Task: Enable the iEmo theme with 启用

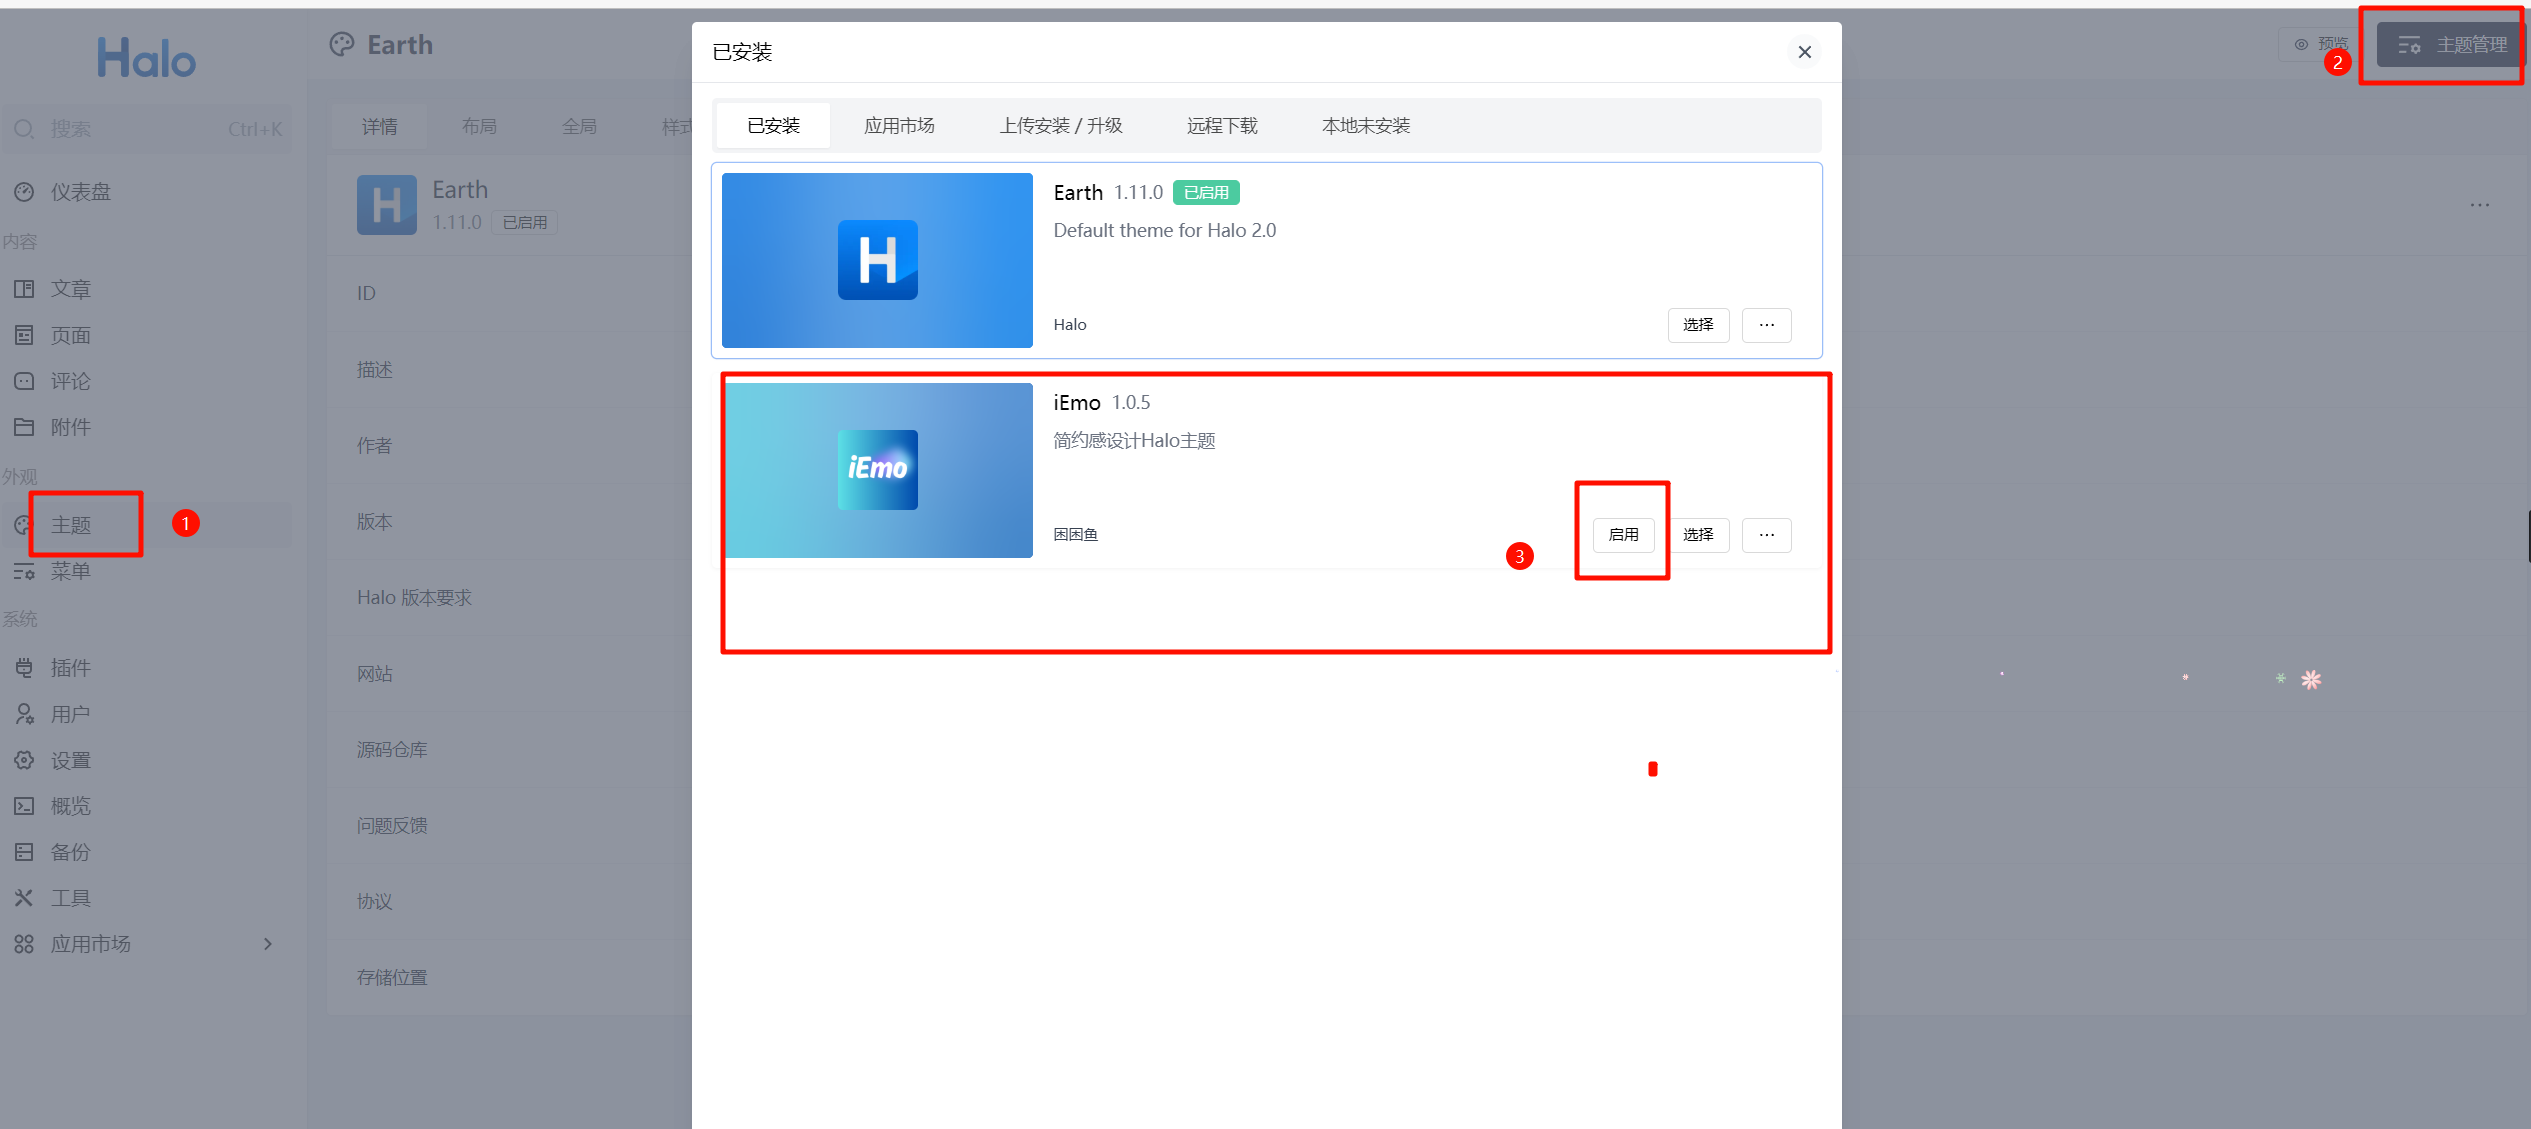Action: [1623, 535]
